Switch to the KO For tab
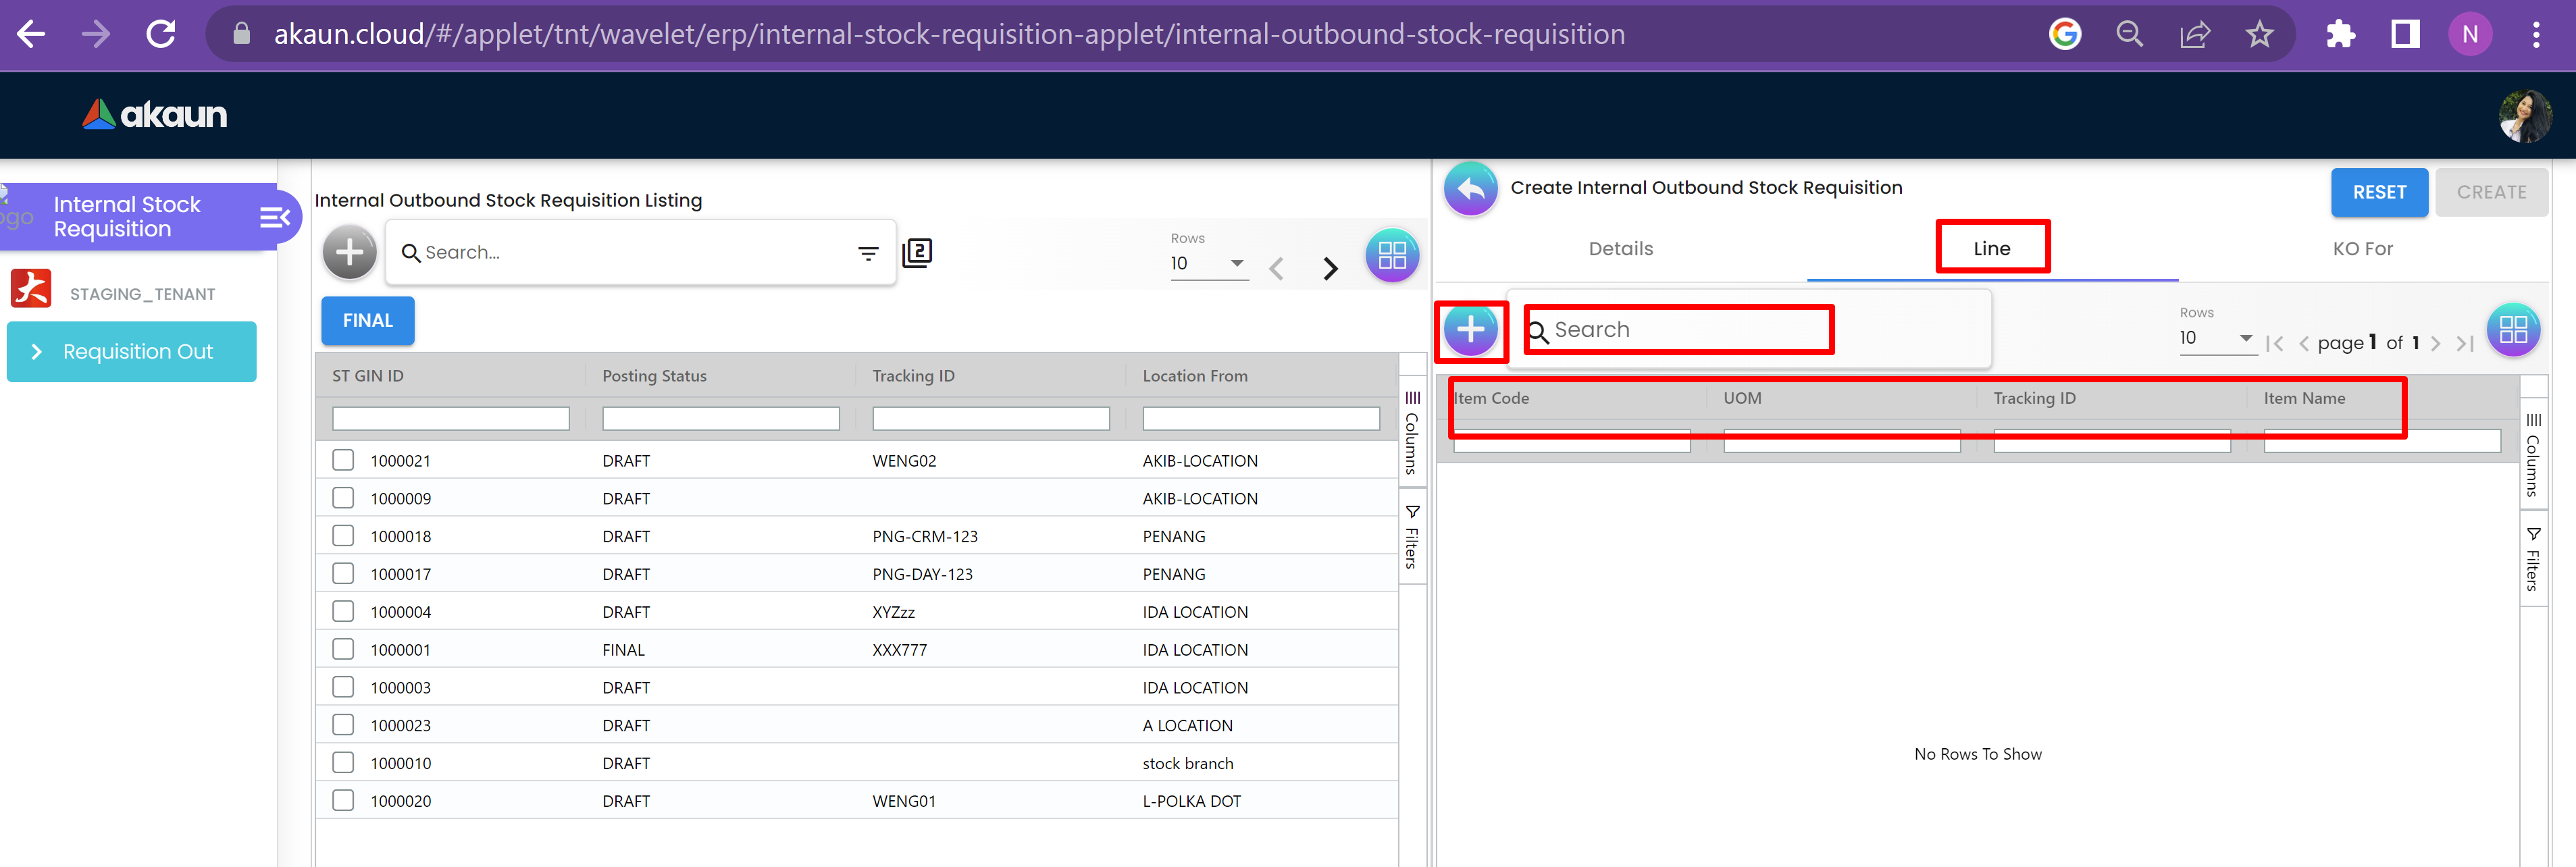This screenshot has width=2576, height=867. [x=2362, y=249]
